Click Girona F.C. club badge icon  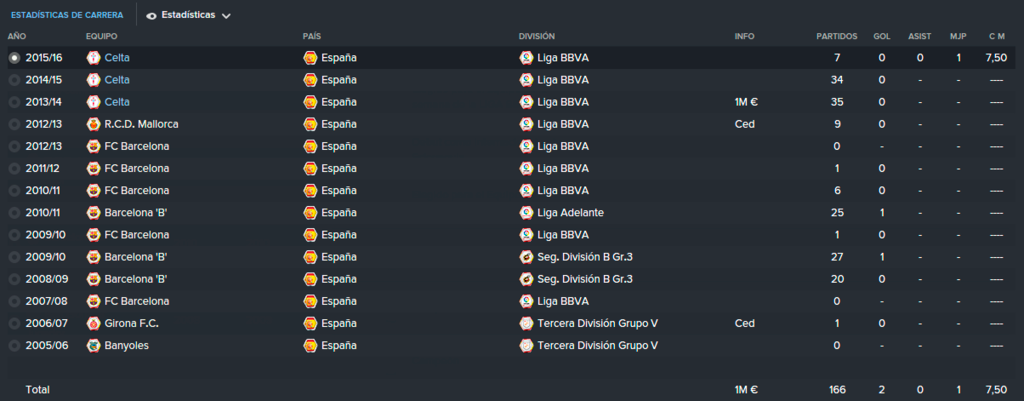[93, 323]
